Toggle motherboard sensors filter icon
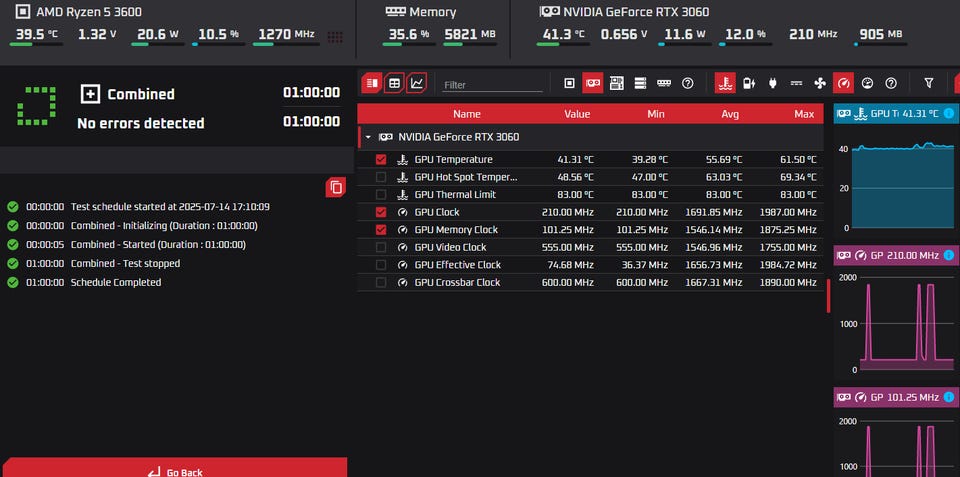 pos(617,83)
